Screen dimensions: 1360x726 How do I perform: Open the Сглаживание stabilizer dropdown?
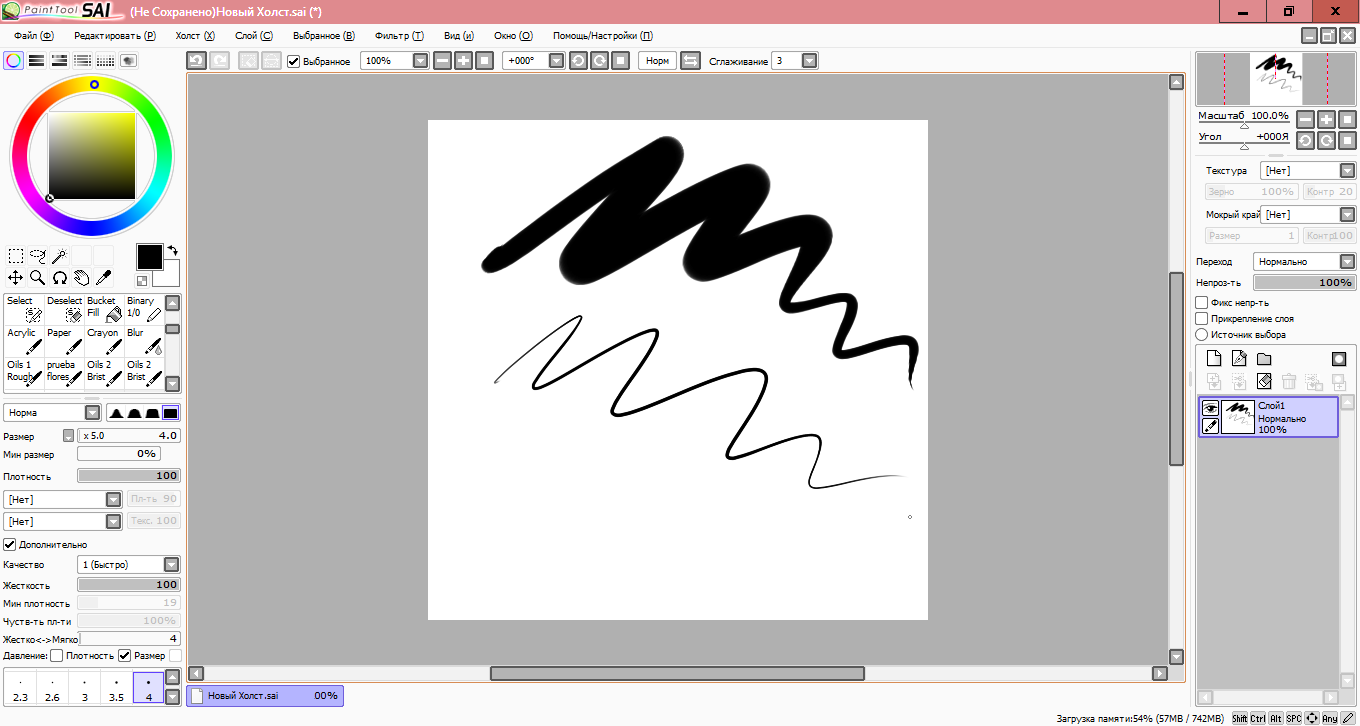click(x=809, y=61)
